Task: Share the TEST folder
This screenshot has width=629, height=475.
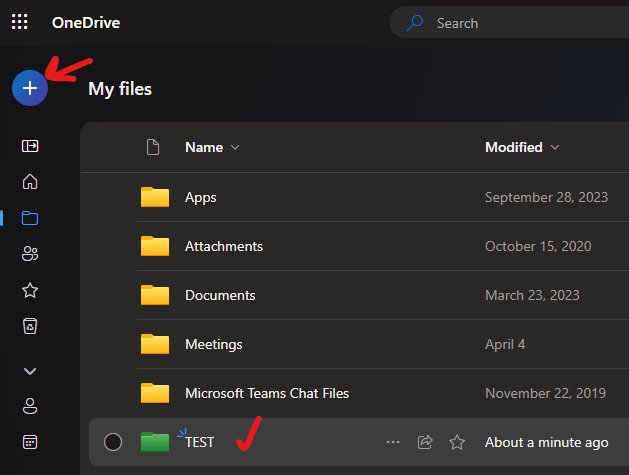Action: pos(425,442)
